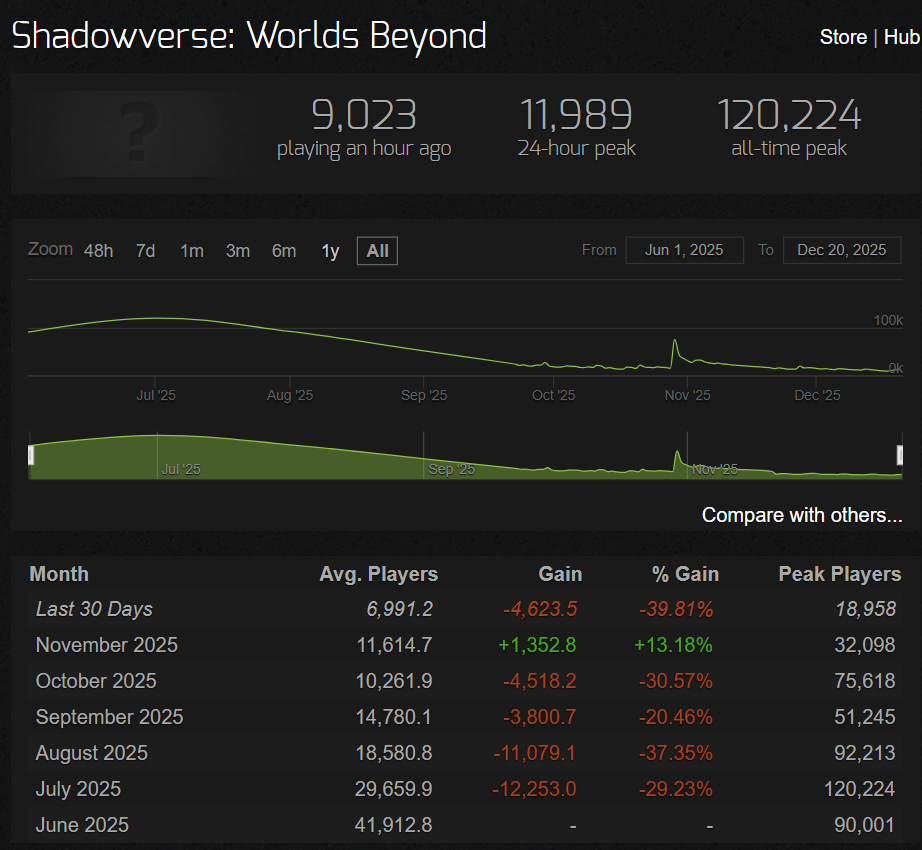This screenshot has width=922, height=850.
Task: Click the Aug '25 axis label on chart
Action: click(290, 395)
